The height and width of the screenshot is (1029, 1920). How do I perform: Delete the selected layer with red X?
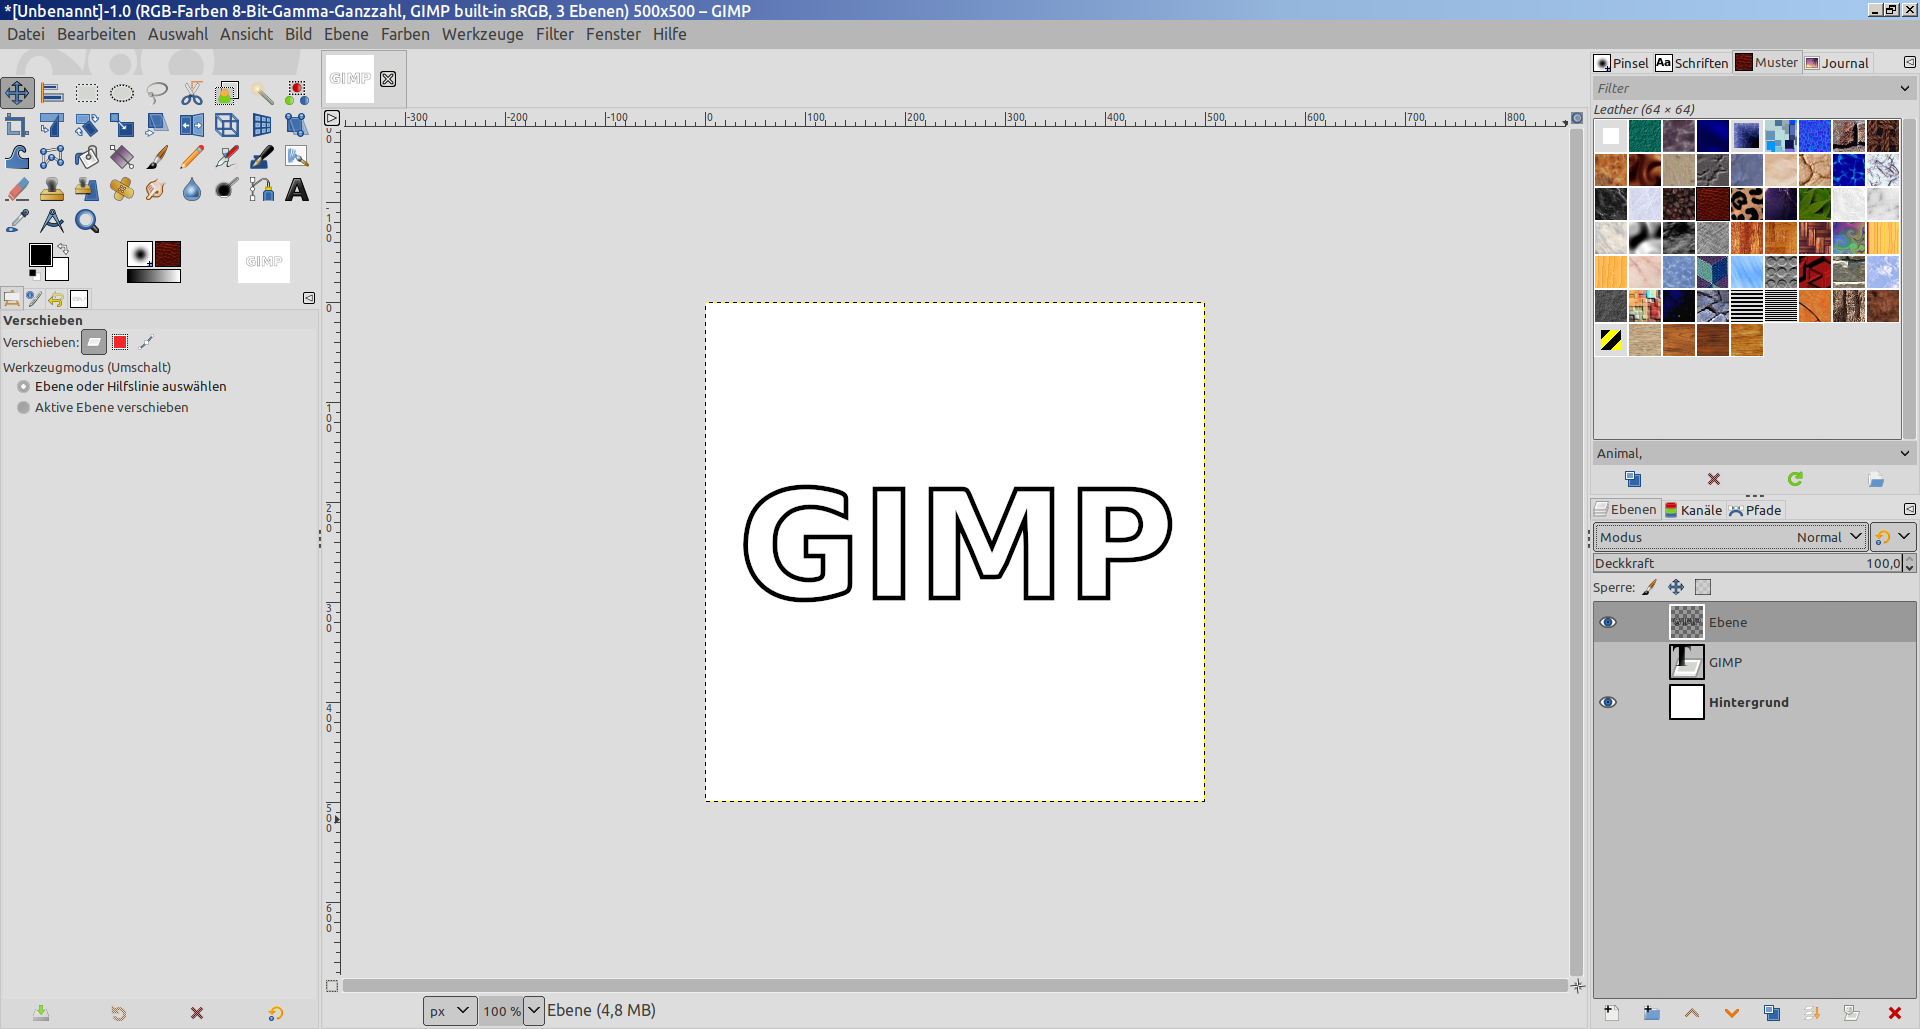click(1894, 1013)
